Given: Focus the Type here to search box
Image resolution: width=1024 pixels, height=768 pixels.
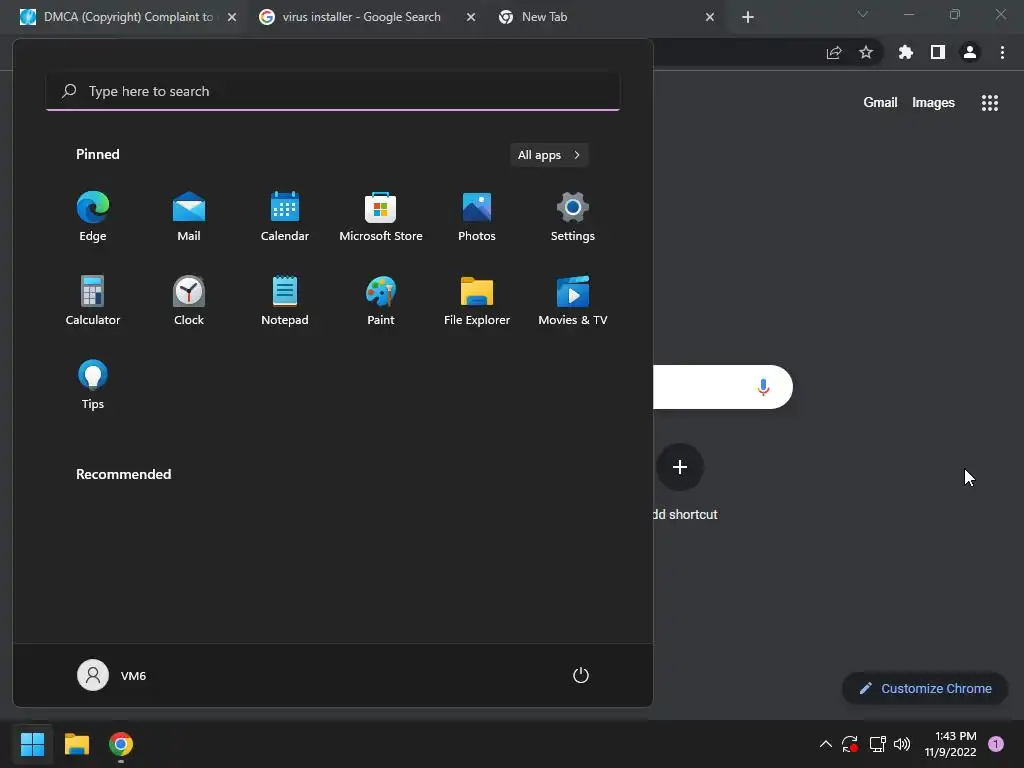Looking at the screenshot, I should pyautogui.click(x=333, y=91).
